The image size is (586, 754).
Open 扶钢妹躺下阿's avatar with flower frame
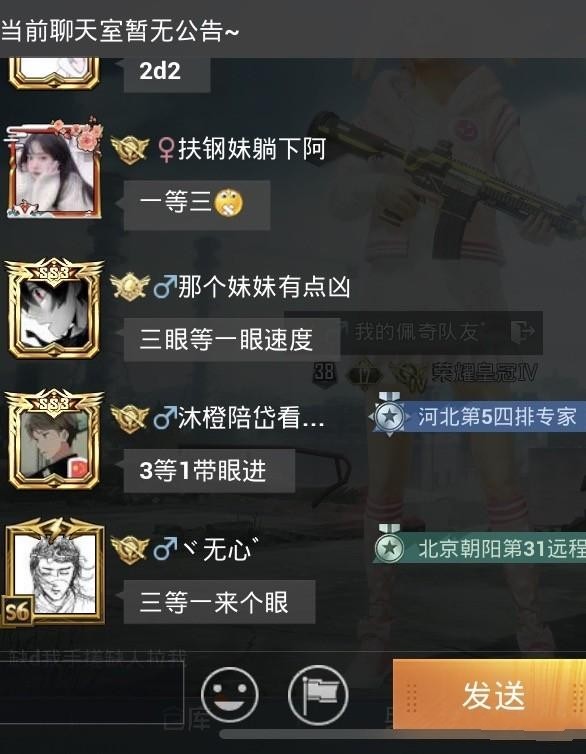tap(54, 168)
